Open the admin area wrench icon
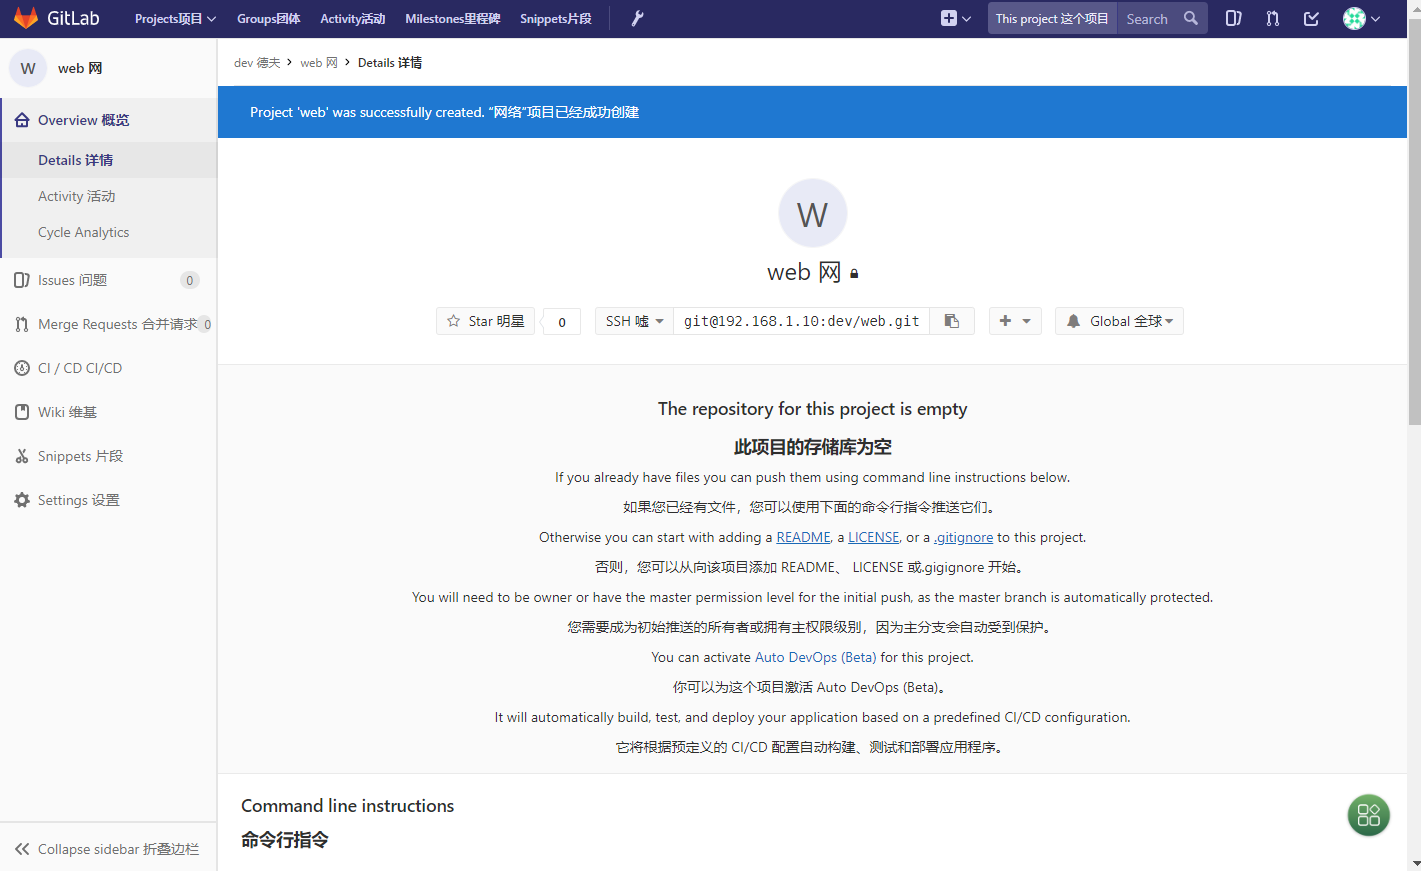 click(637, 18)
